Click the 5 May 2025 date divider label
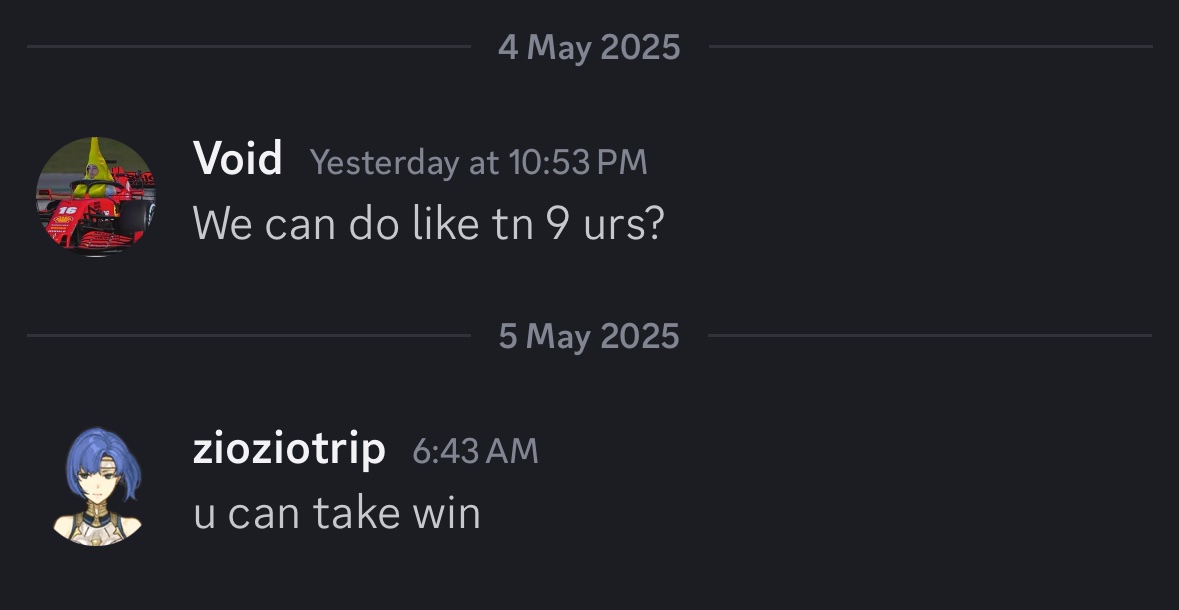 pos(589,335)
